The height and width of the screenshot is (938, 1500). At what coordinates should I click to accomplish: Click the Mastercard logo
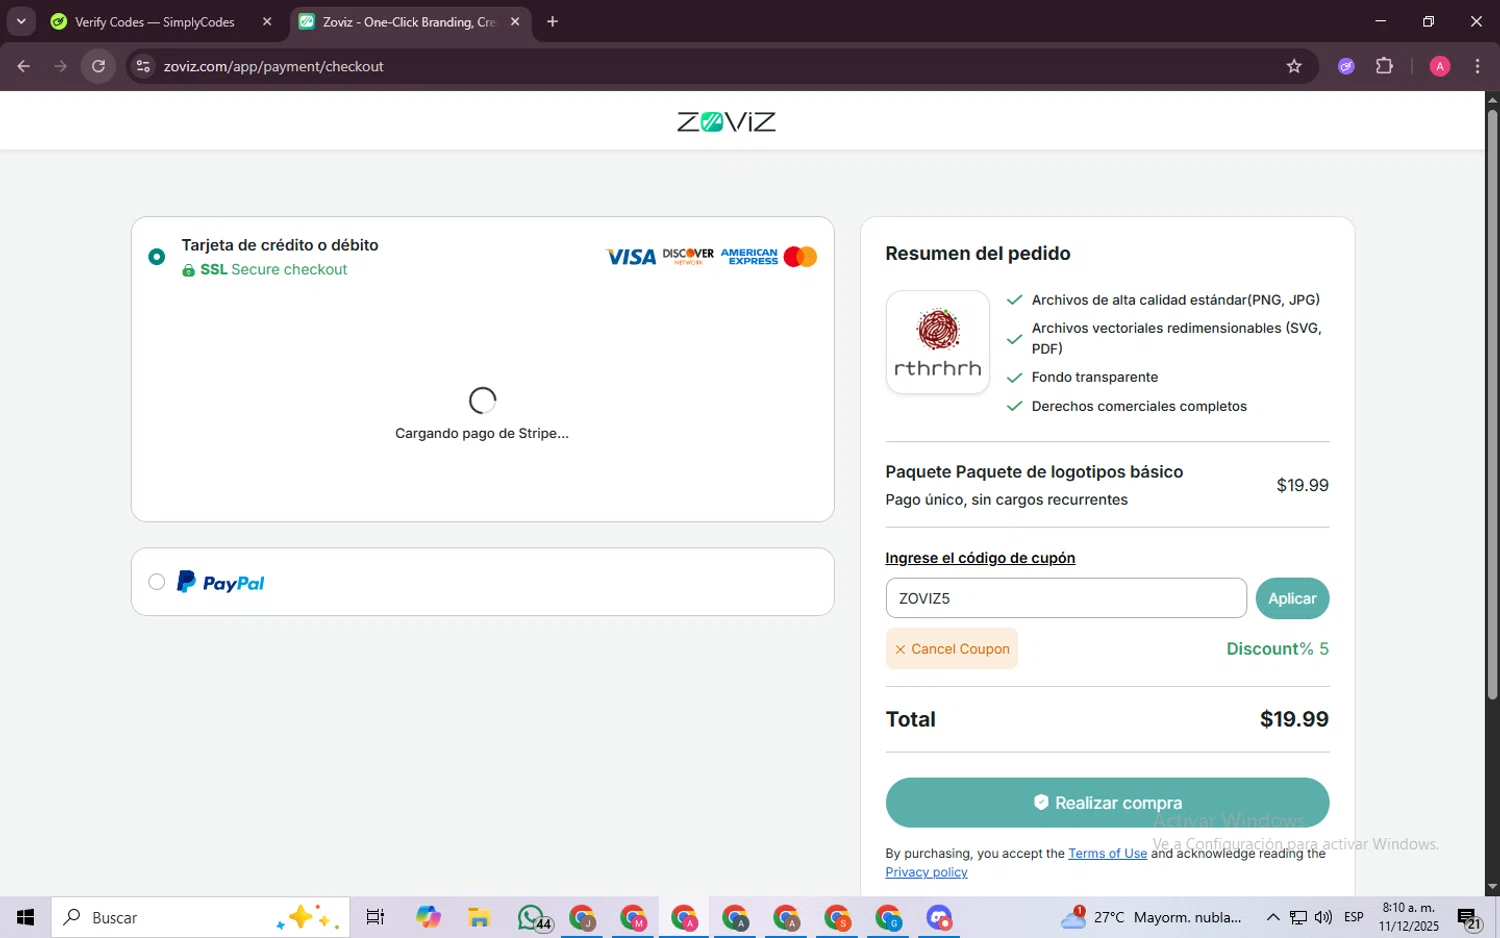pos(800,257)
